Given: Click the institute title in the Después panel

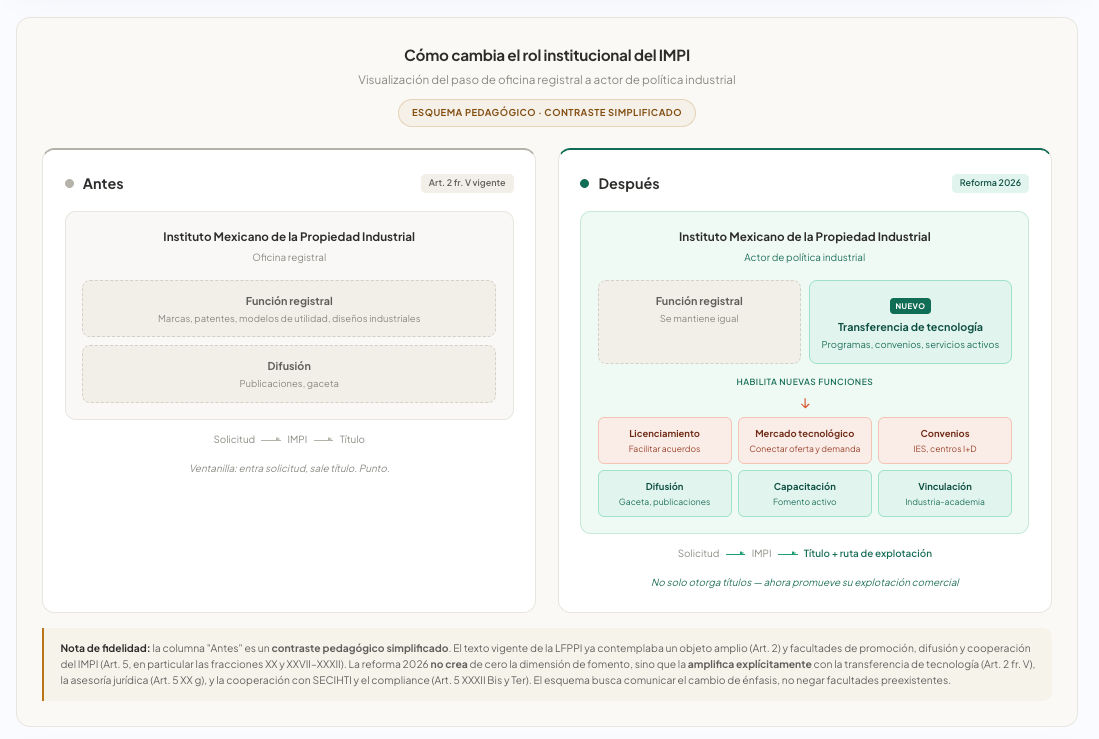Looking at the screenshot, I should tap(805, 237).
